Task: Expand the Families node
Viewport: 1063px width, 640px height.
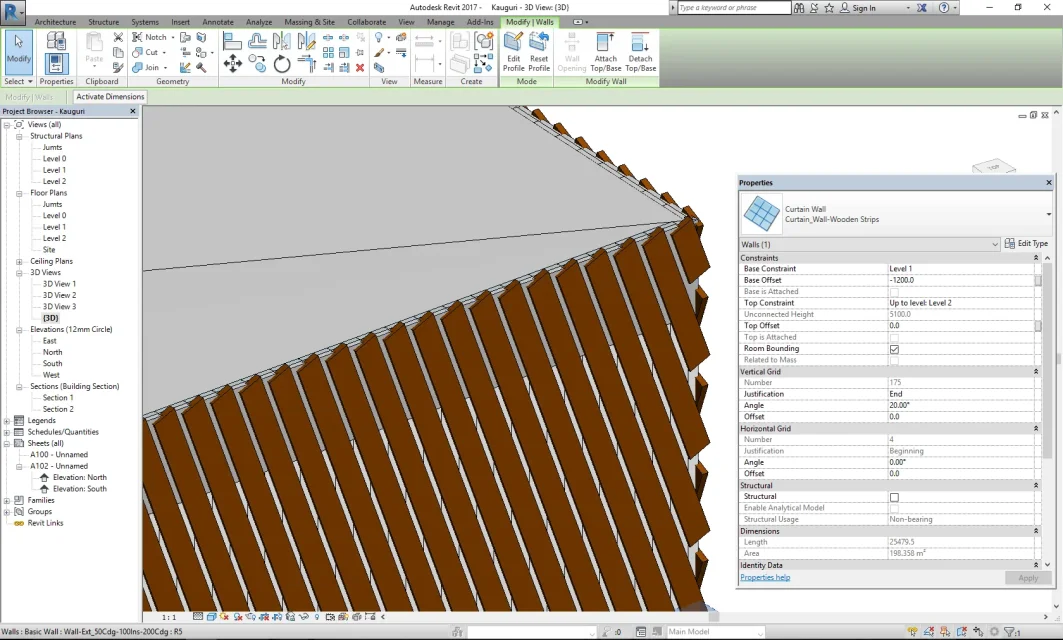Action: [7, 500]
